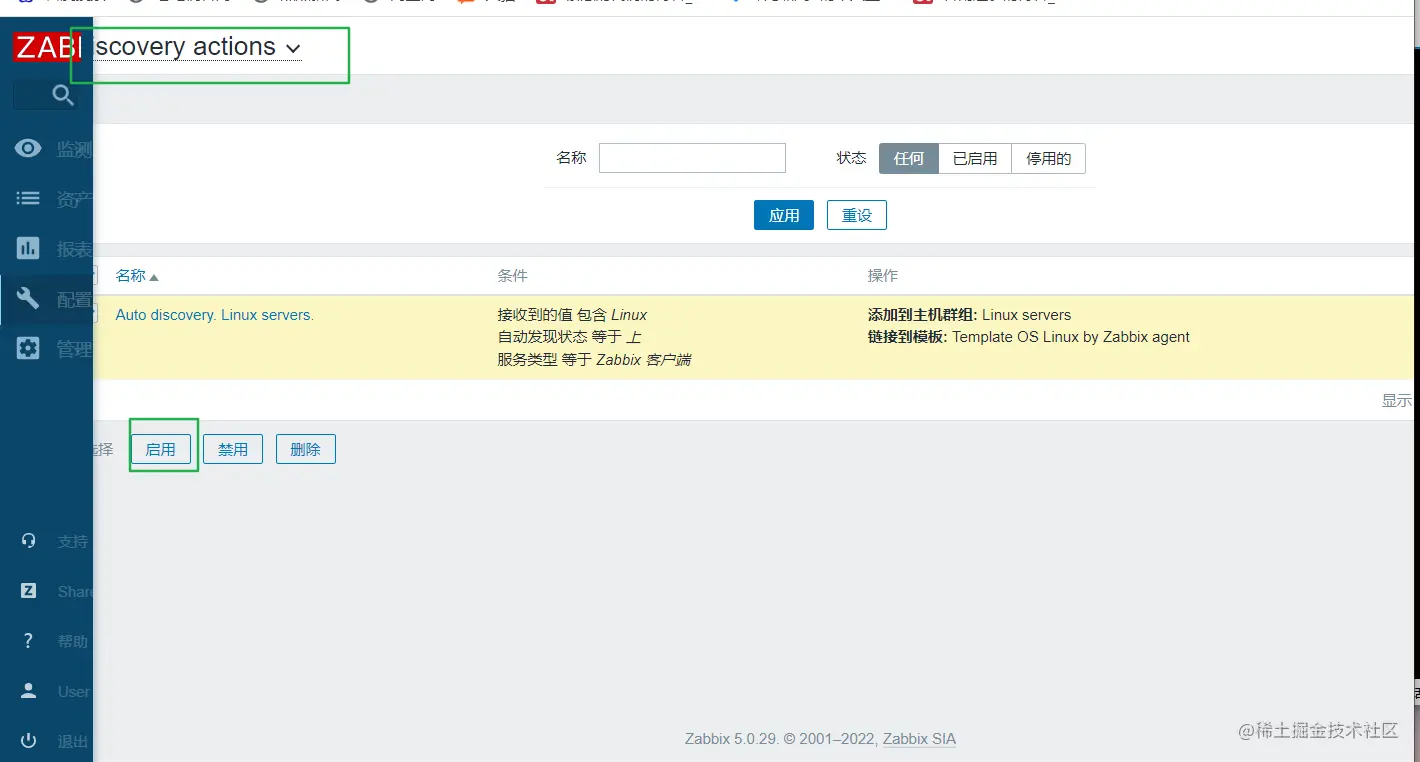Click the 服务类型 等于 Zabbix 客户端 condition

click(x=594, y=359)
